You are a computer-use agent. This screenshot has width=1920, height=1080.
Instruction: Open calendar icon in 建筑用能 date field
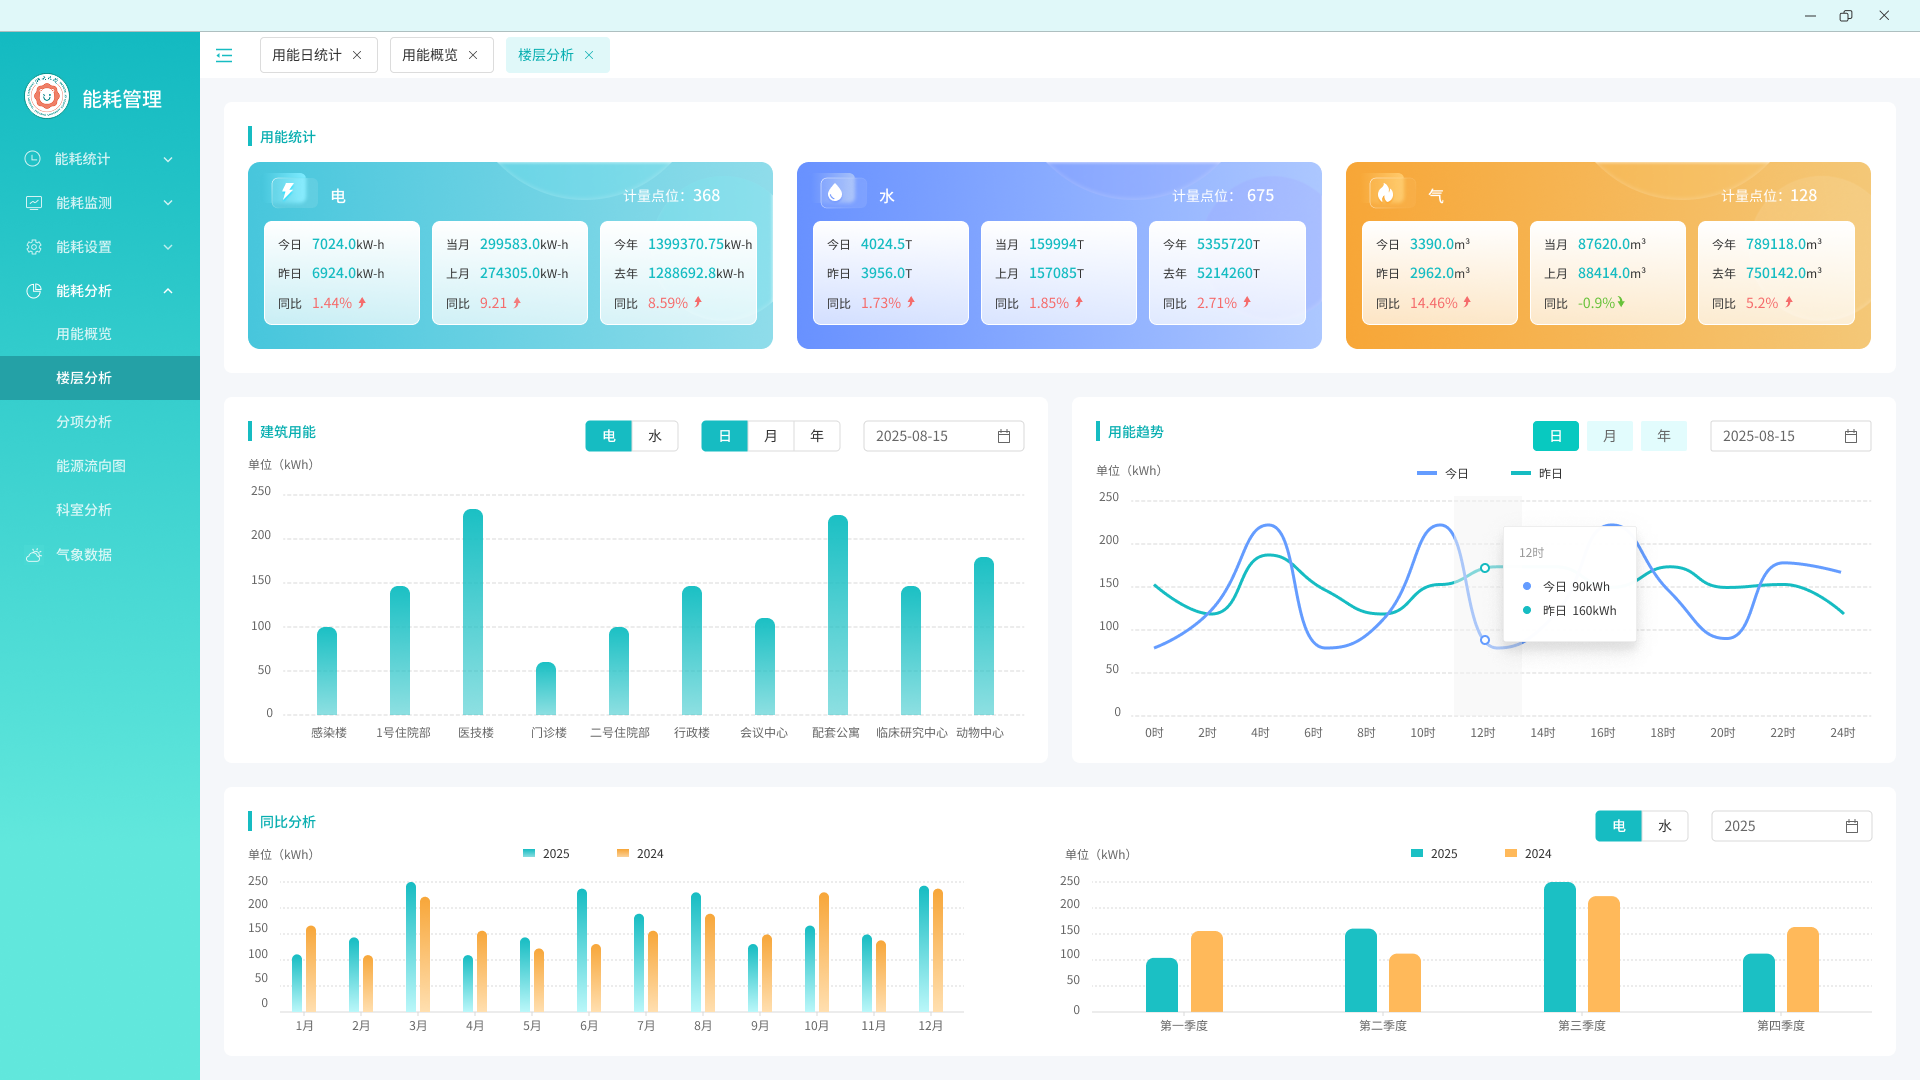1004,436
